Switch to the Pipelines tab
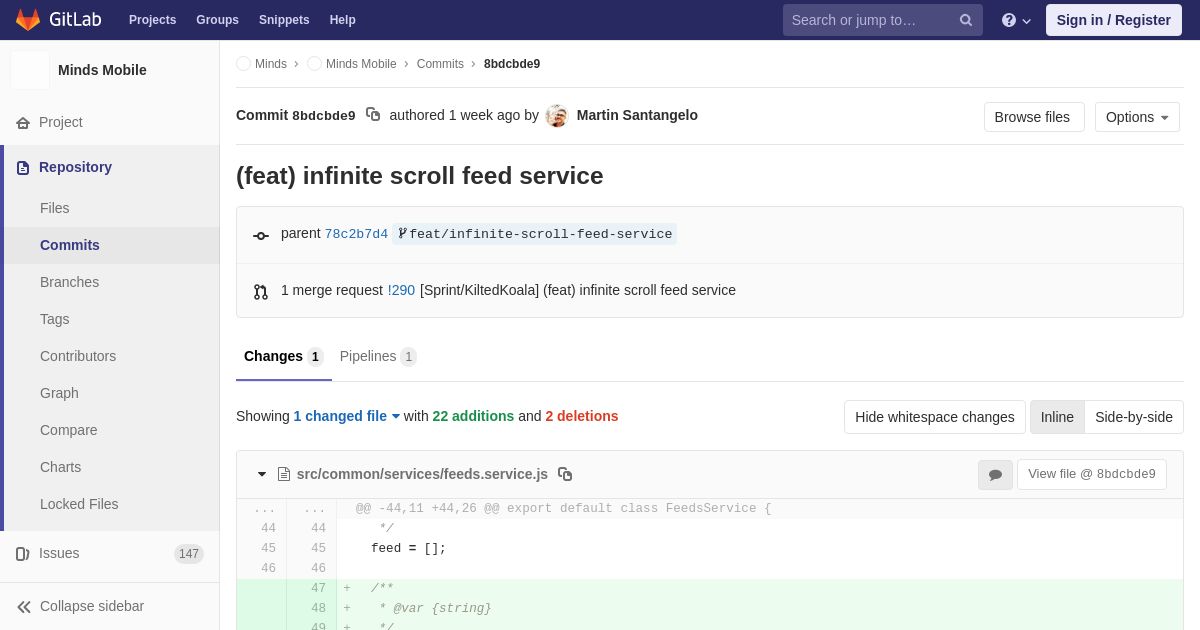 point(378,357)
